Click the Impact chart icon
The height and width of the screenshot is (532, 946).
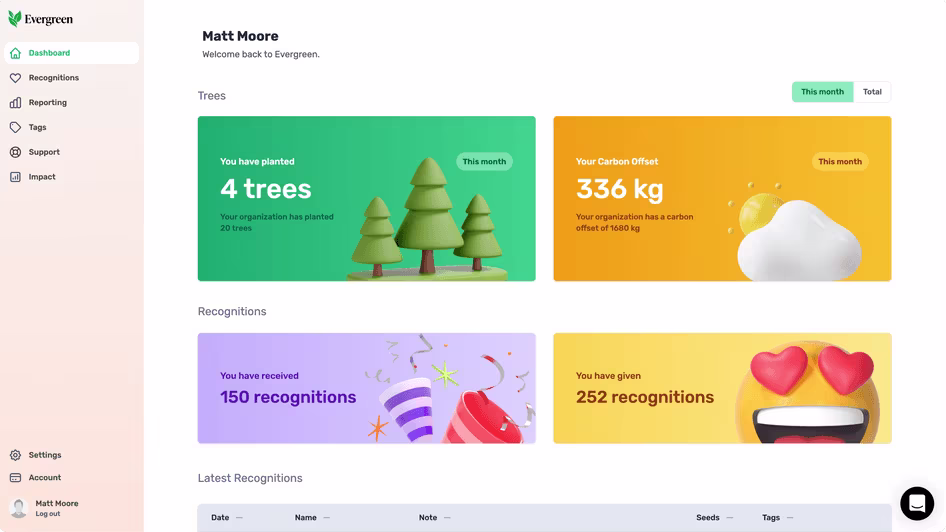tap(16, 177)
